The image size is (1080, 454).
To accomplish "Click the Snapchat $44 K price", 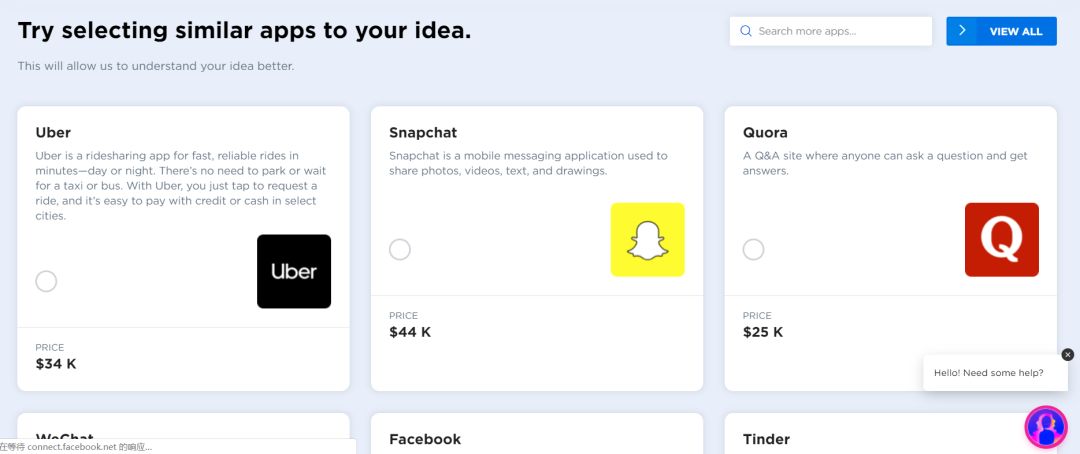I will coord(410,332).
